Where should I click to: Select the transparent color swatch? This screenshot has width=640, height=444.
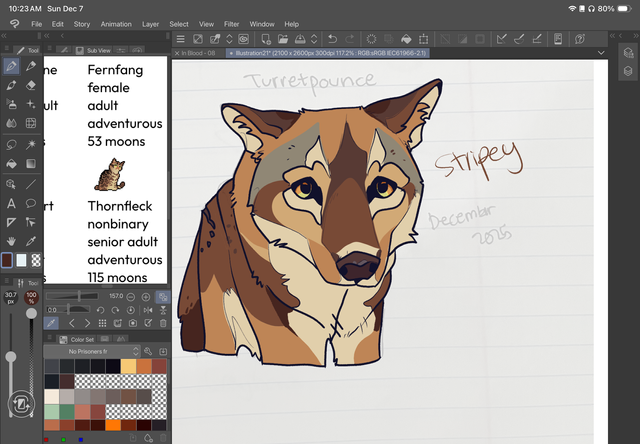coord(38,260)
